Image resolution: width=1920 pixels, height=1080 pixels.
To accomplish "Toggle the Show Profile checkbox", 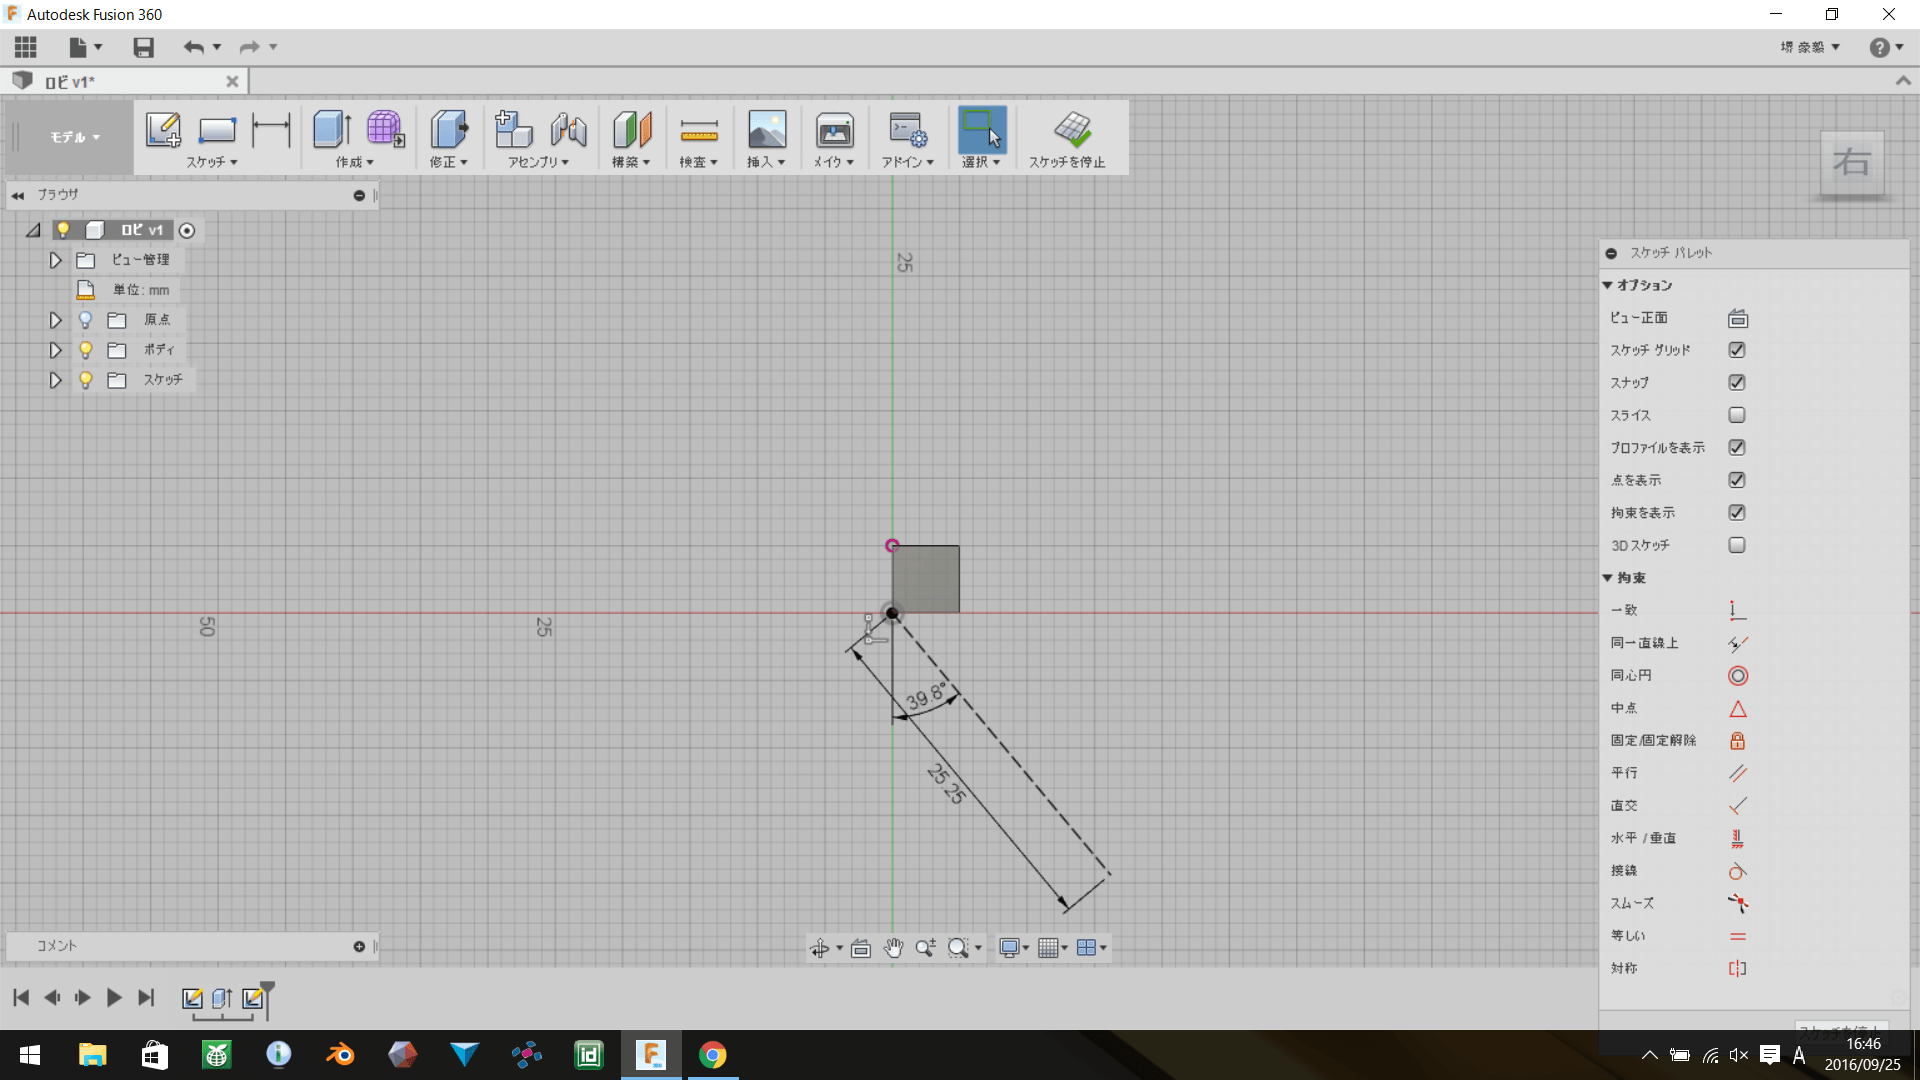I will [x=1737, y=447].
